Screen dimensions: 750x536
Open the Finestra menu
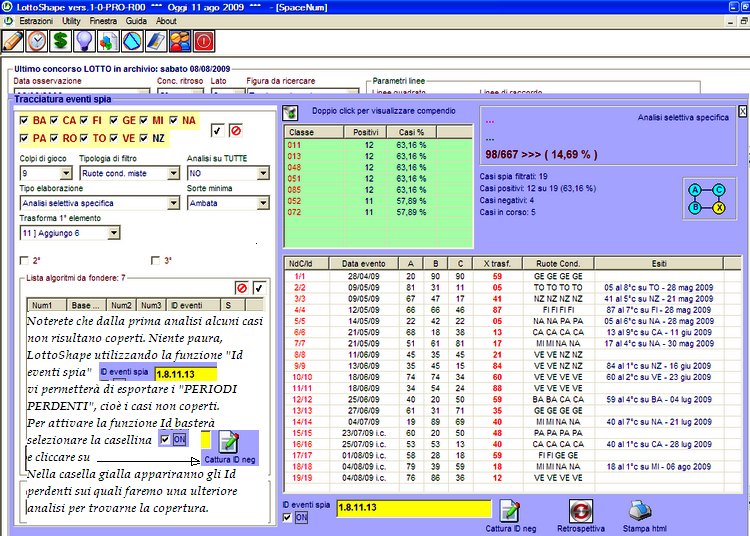click(x=103, y=21)
